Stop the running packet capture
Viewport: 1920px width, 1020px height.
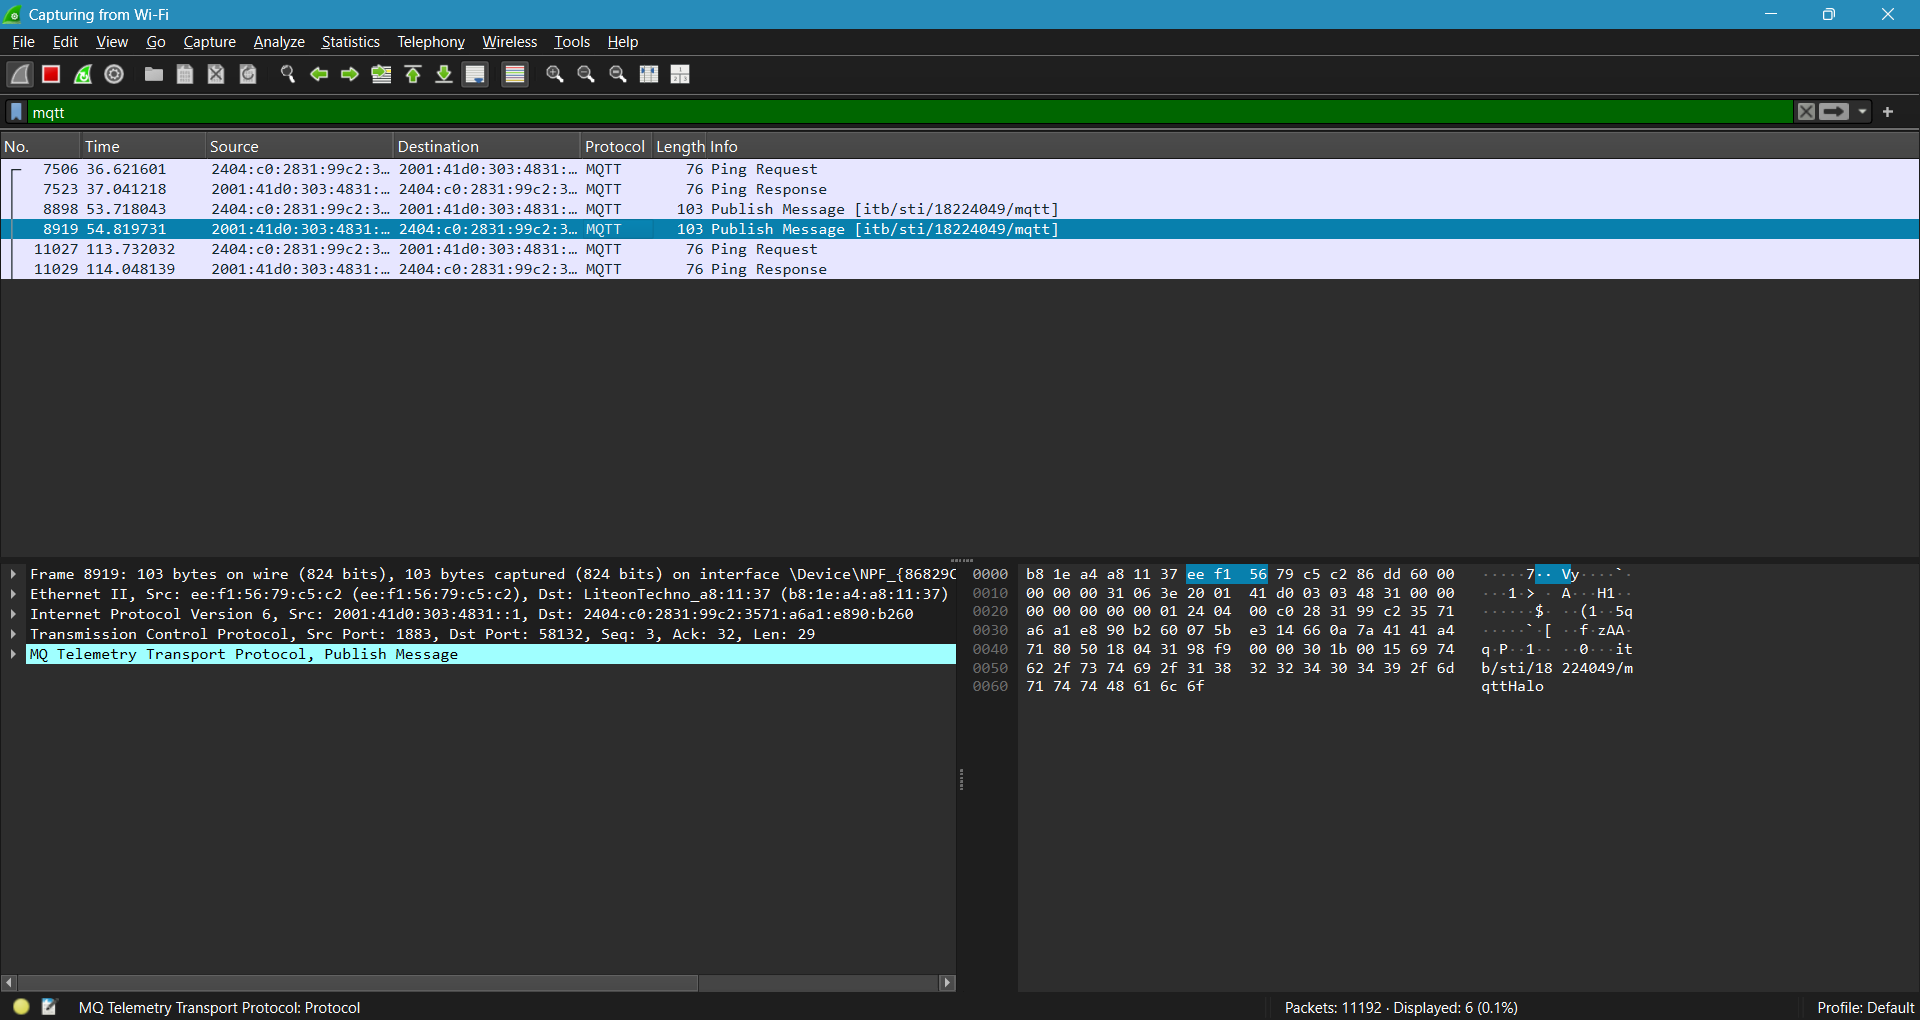tap(51, 74)
